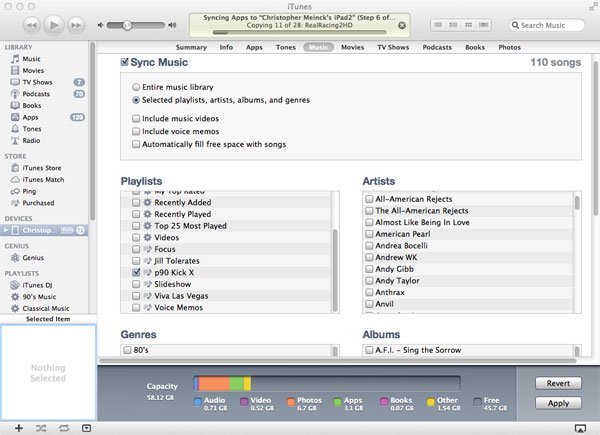Image resolution: width=600 pixels, height=435 pixels.
Task: Switch to the Apps tab
Action: (254, 47)
